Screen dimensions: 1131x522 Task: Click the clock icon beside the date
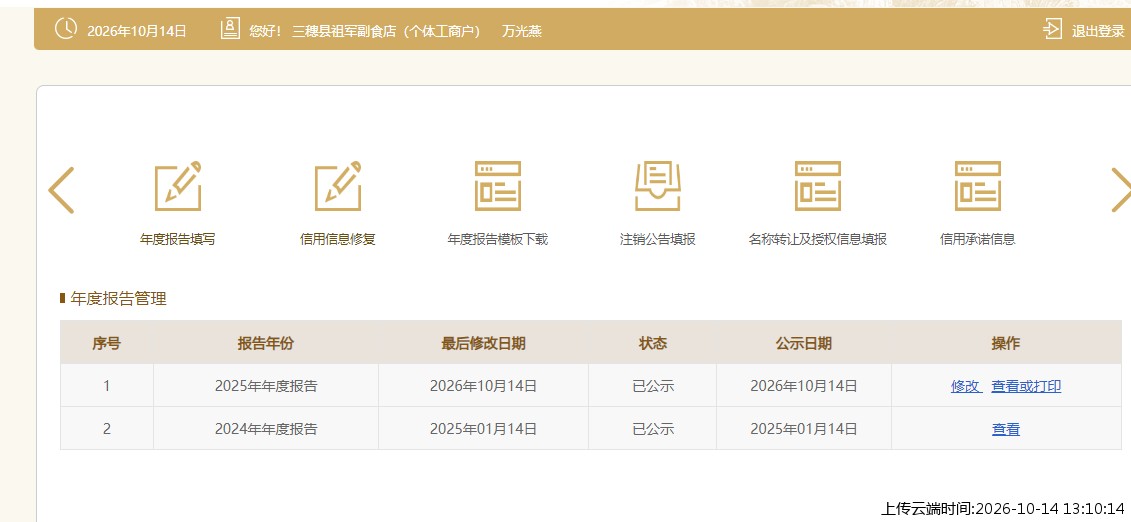coord(66,30)
